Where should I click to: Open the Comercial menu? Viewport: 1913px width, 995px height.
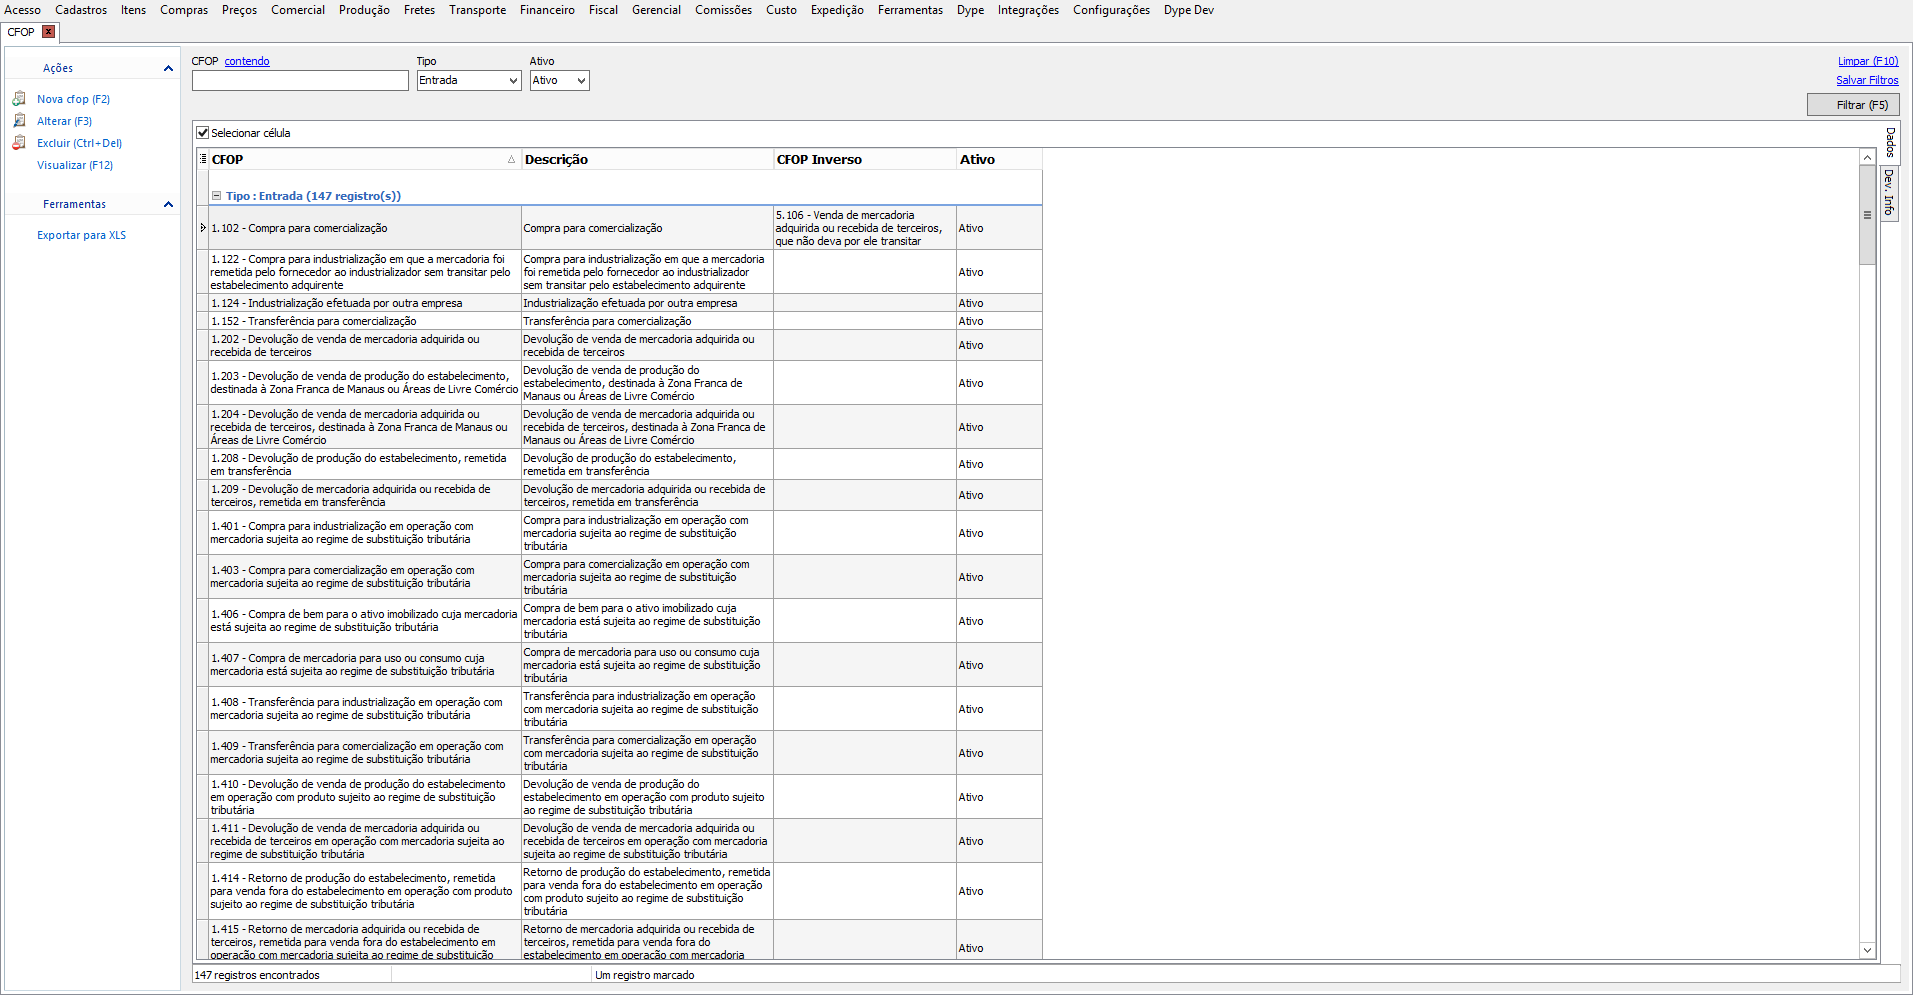(x=298, y=10)
